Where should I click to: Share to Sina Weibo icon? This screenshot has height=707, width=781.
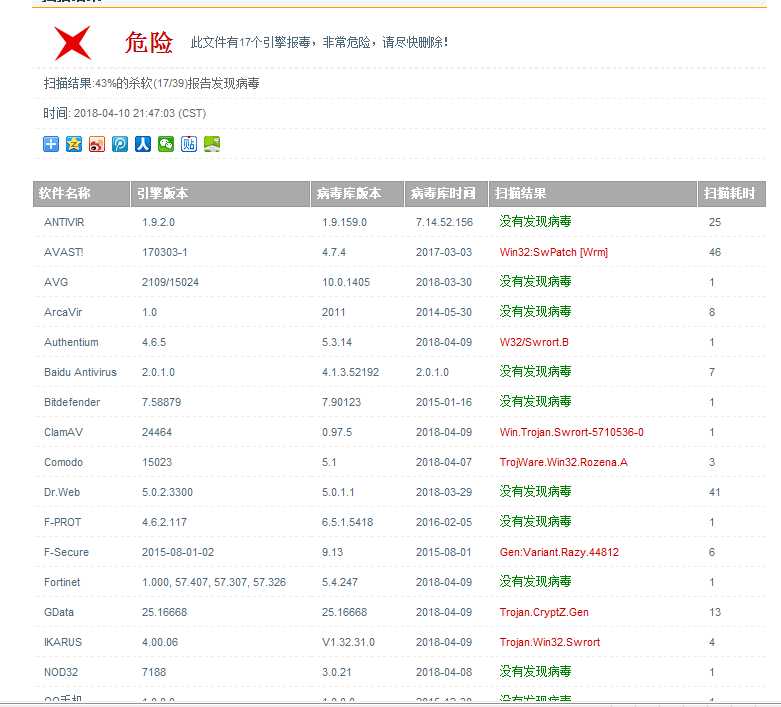click(97, 144)
